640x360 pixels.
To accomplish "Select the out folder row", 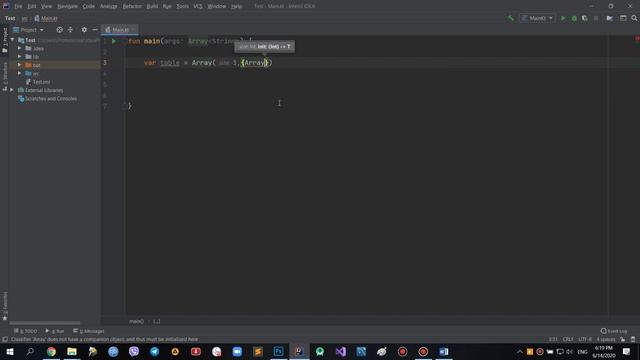I will (x=55, y=65).
